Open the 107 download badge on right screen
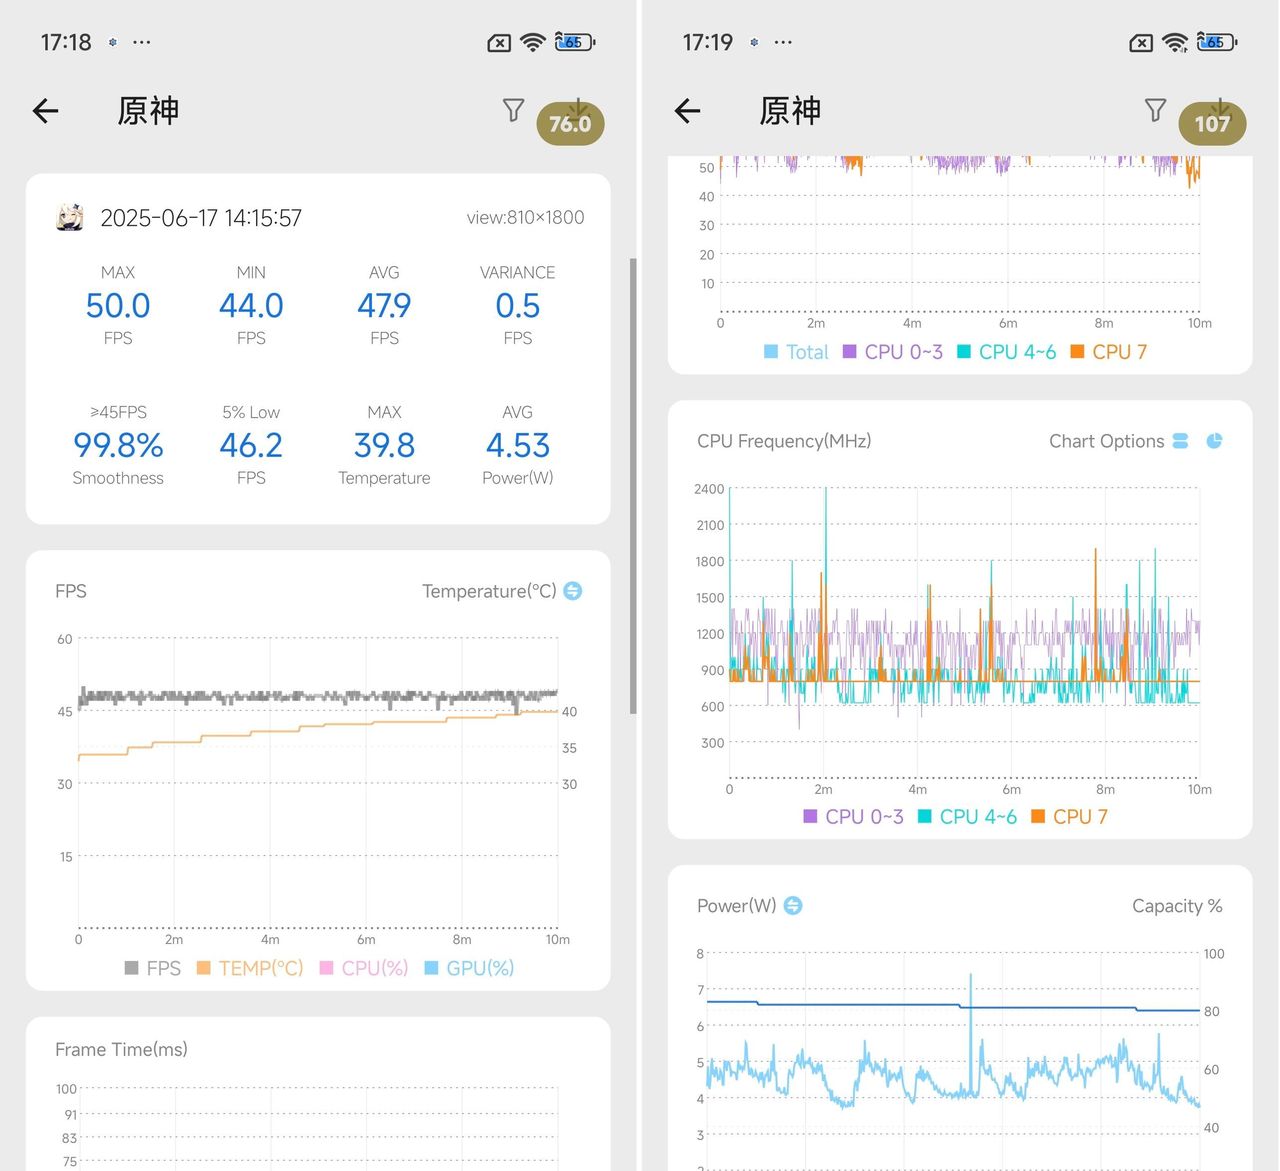The image size is (1280, 1171). pyautogui.click(x=1212, y=122)
